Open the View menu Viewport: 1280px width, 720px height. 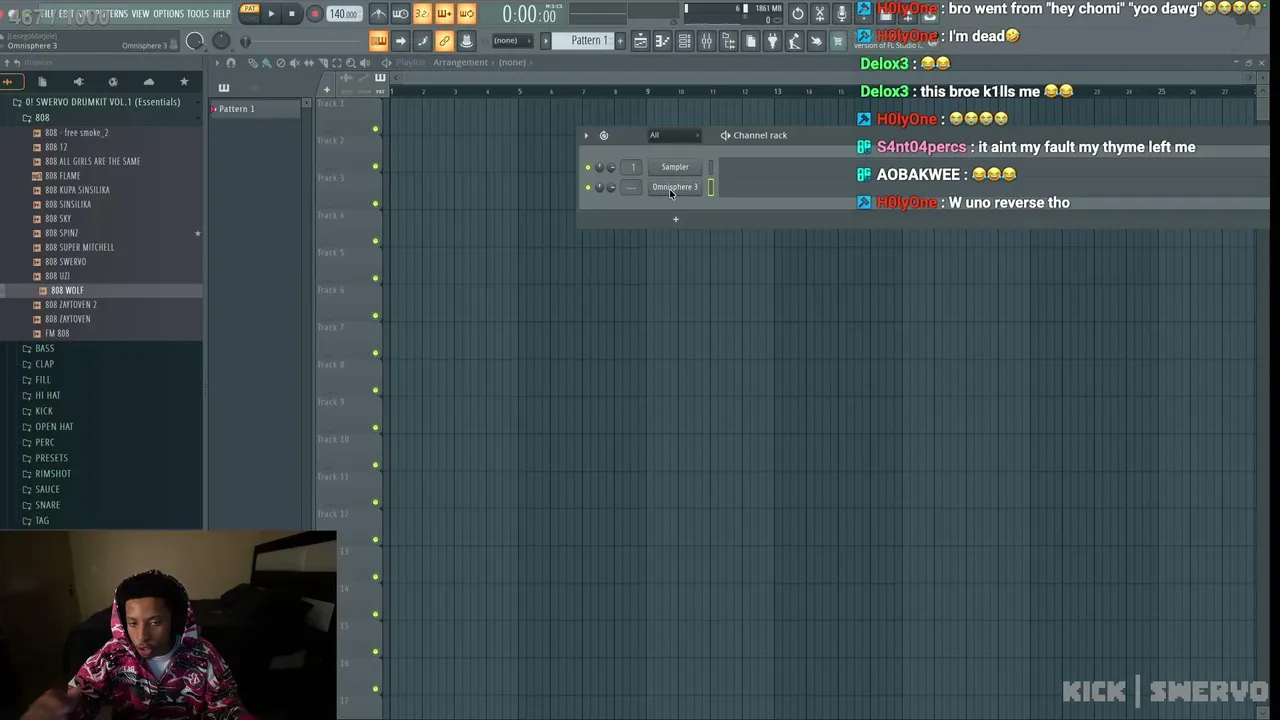(x=140, y=14)
